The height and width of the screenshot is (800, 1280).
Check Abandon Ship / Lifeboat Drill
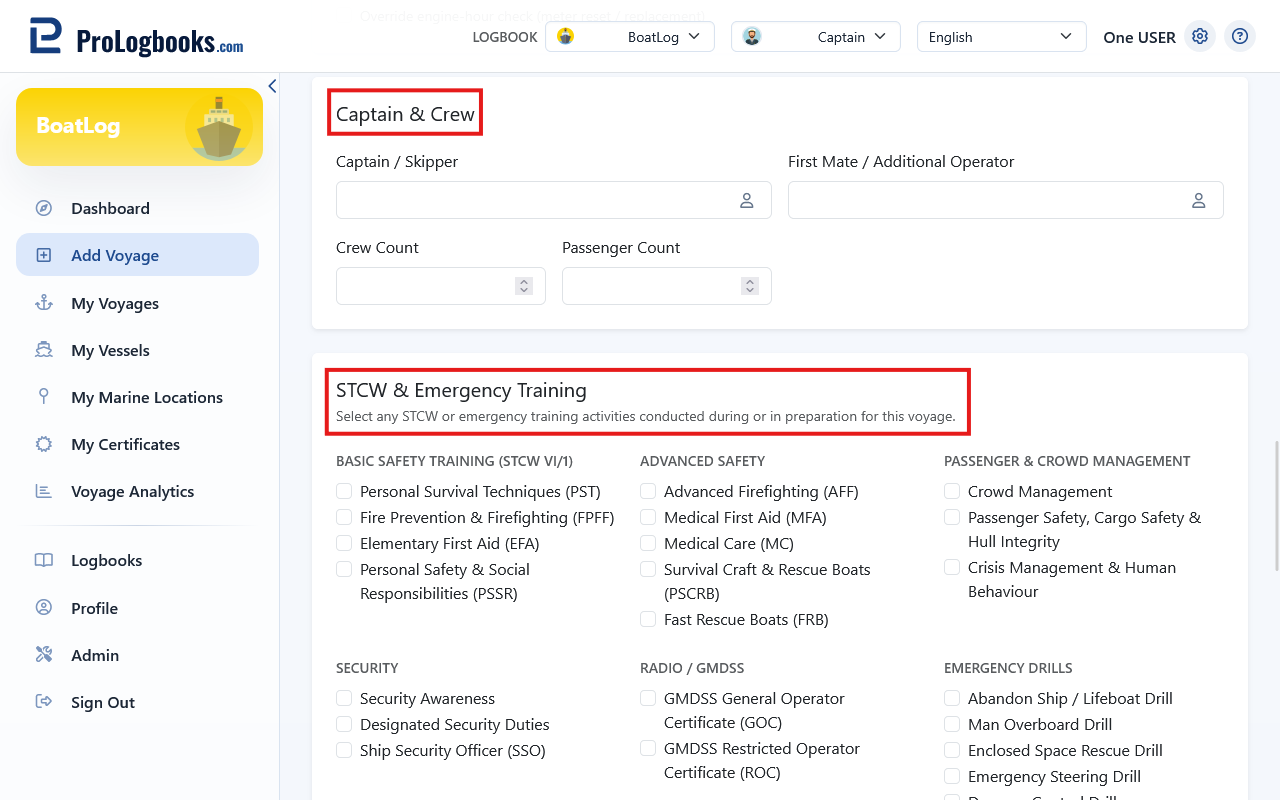click(952, 698)
